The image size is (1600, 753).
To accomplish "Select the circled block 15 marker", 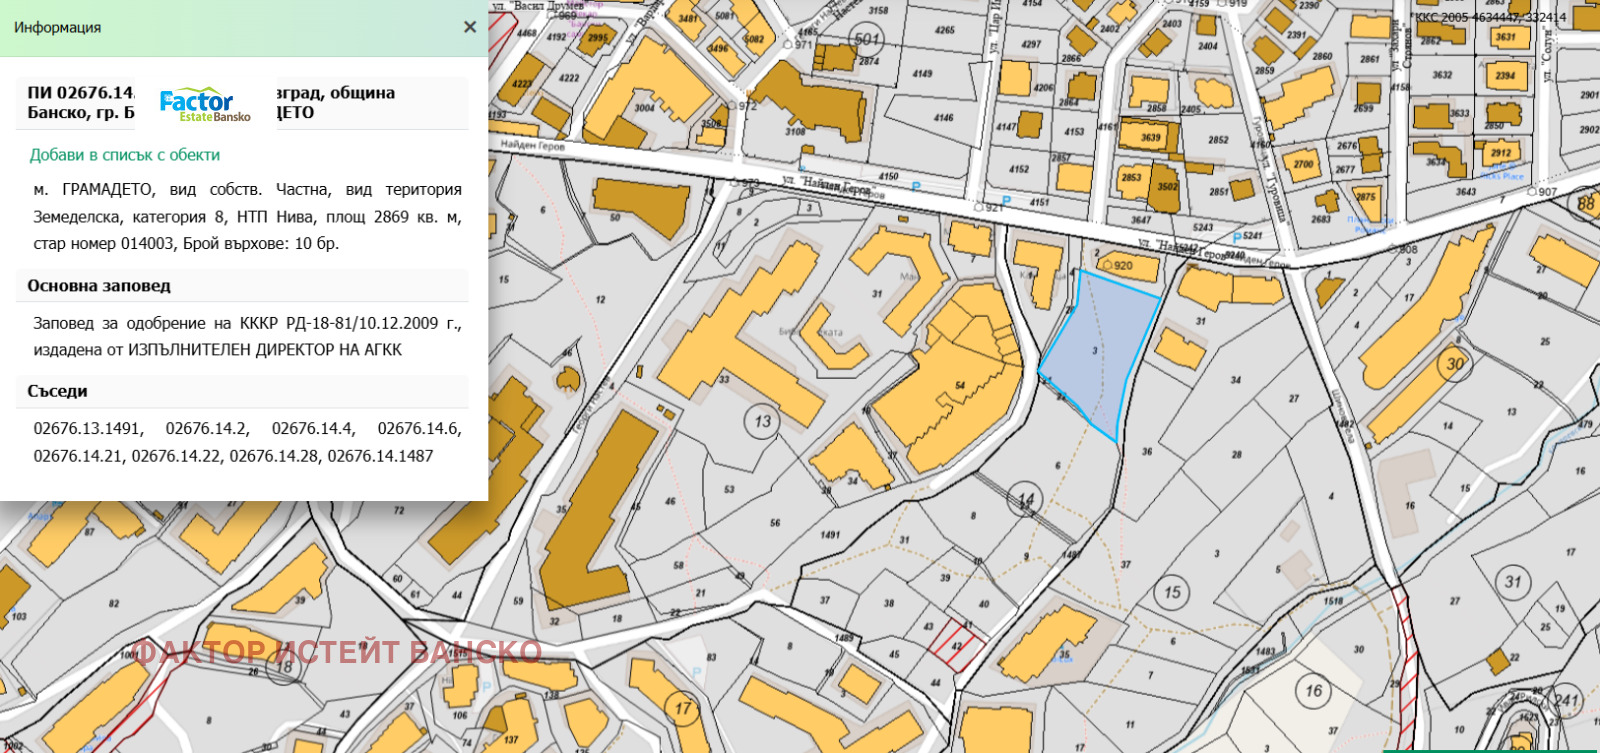I will click(1172, 592).
